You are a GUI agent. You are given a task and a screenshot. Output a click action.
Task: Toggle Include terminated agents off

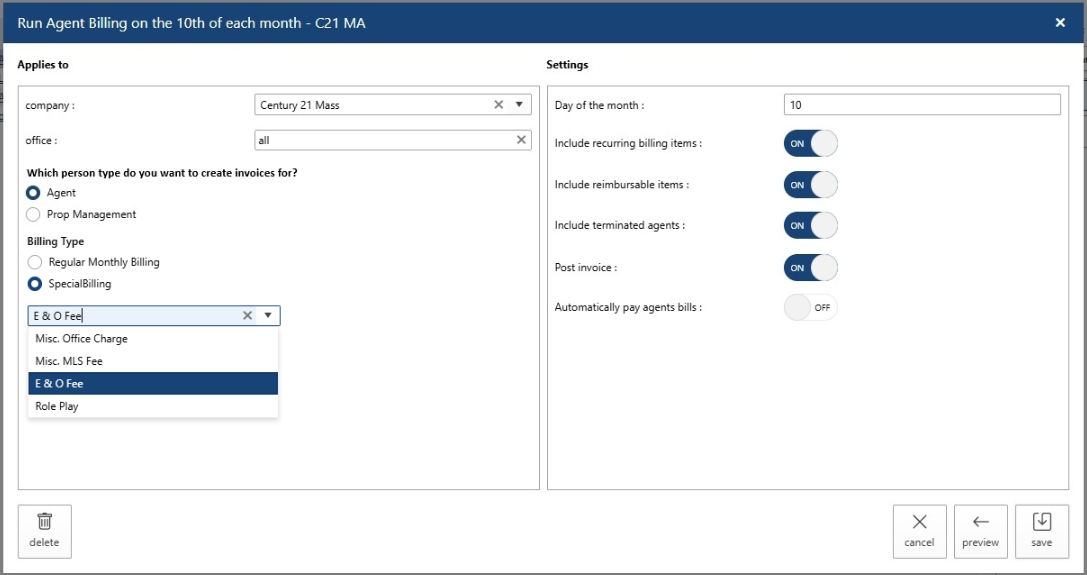[x=810, y=226]
